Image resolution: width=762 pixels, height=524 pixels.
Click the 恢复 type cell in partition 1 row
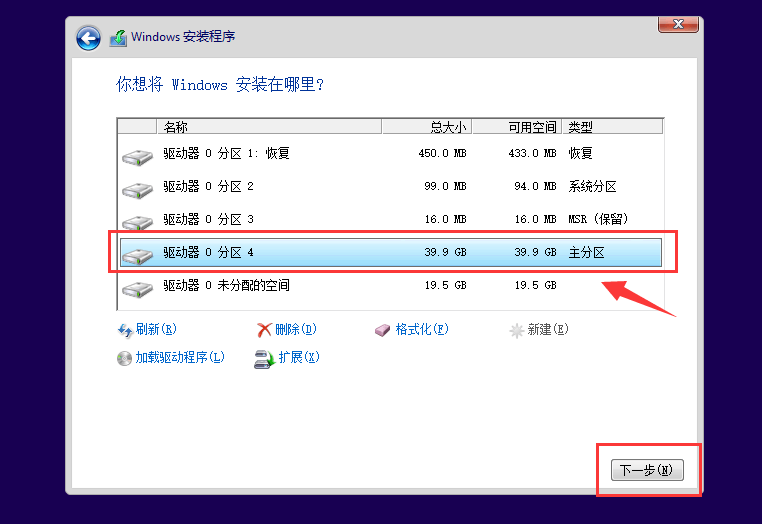580,154
